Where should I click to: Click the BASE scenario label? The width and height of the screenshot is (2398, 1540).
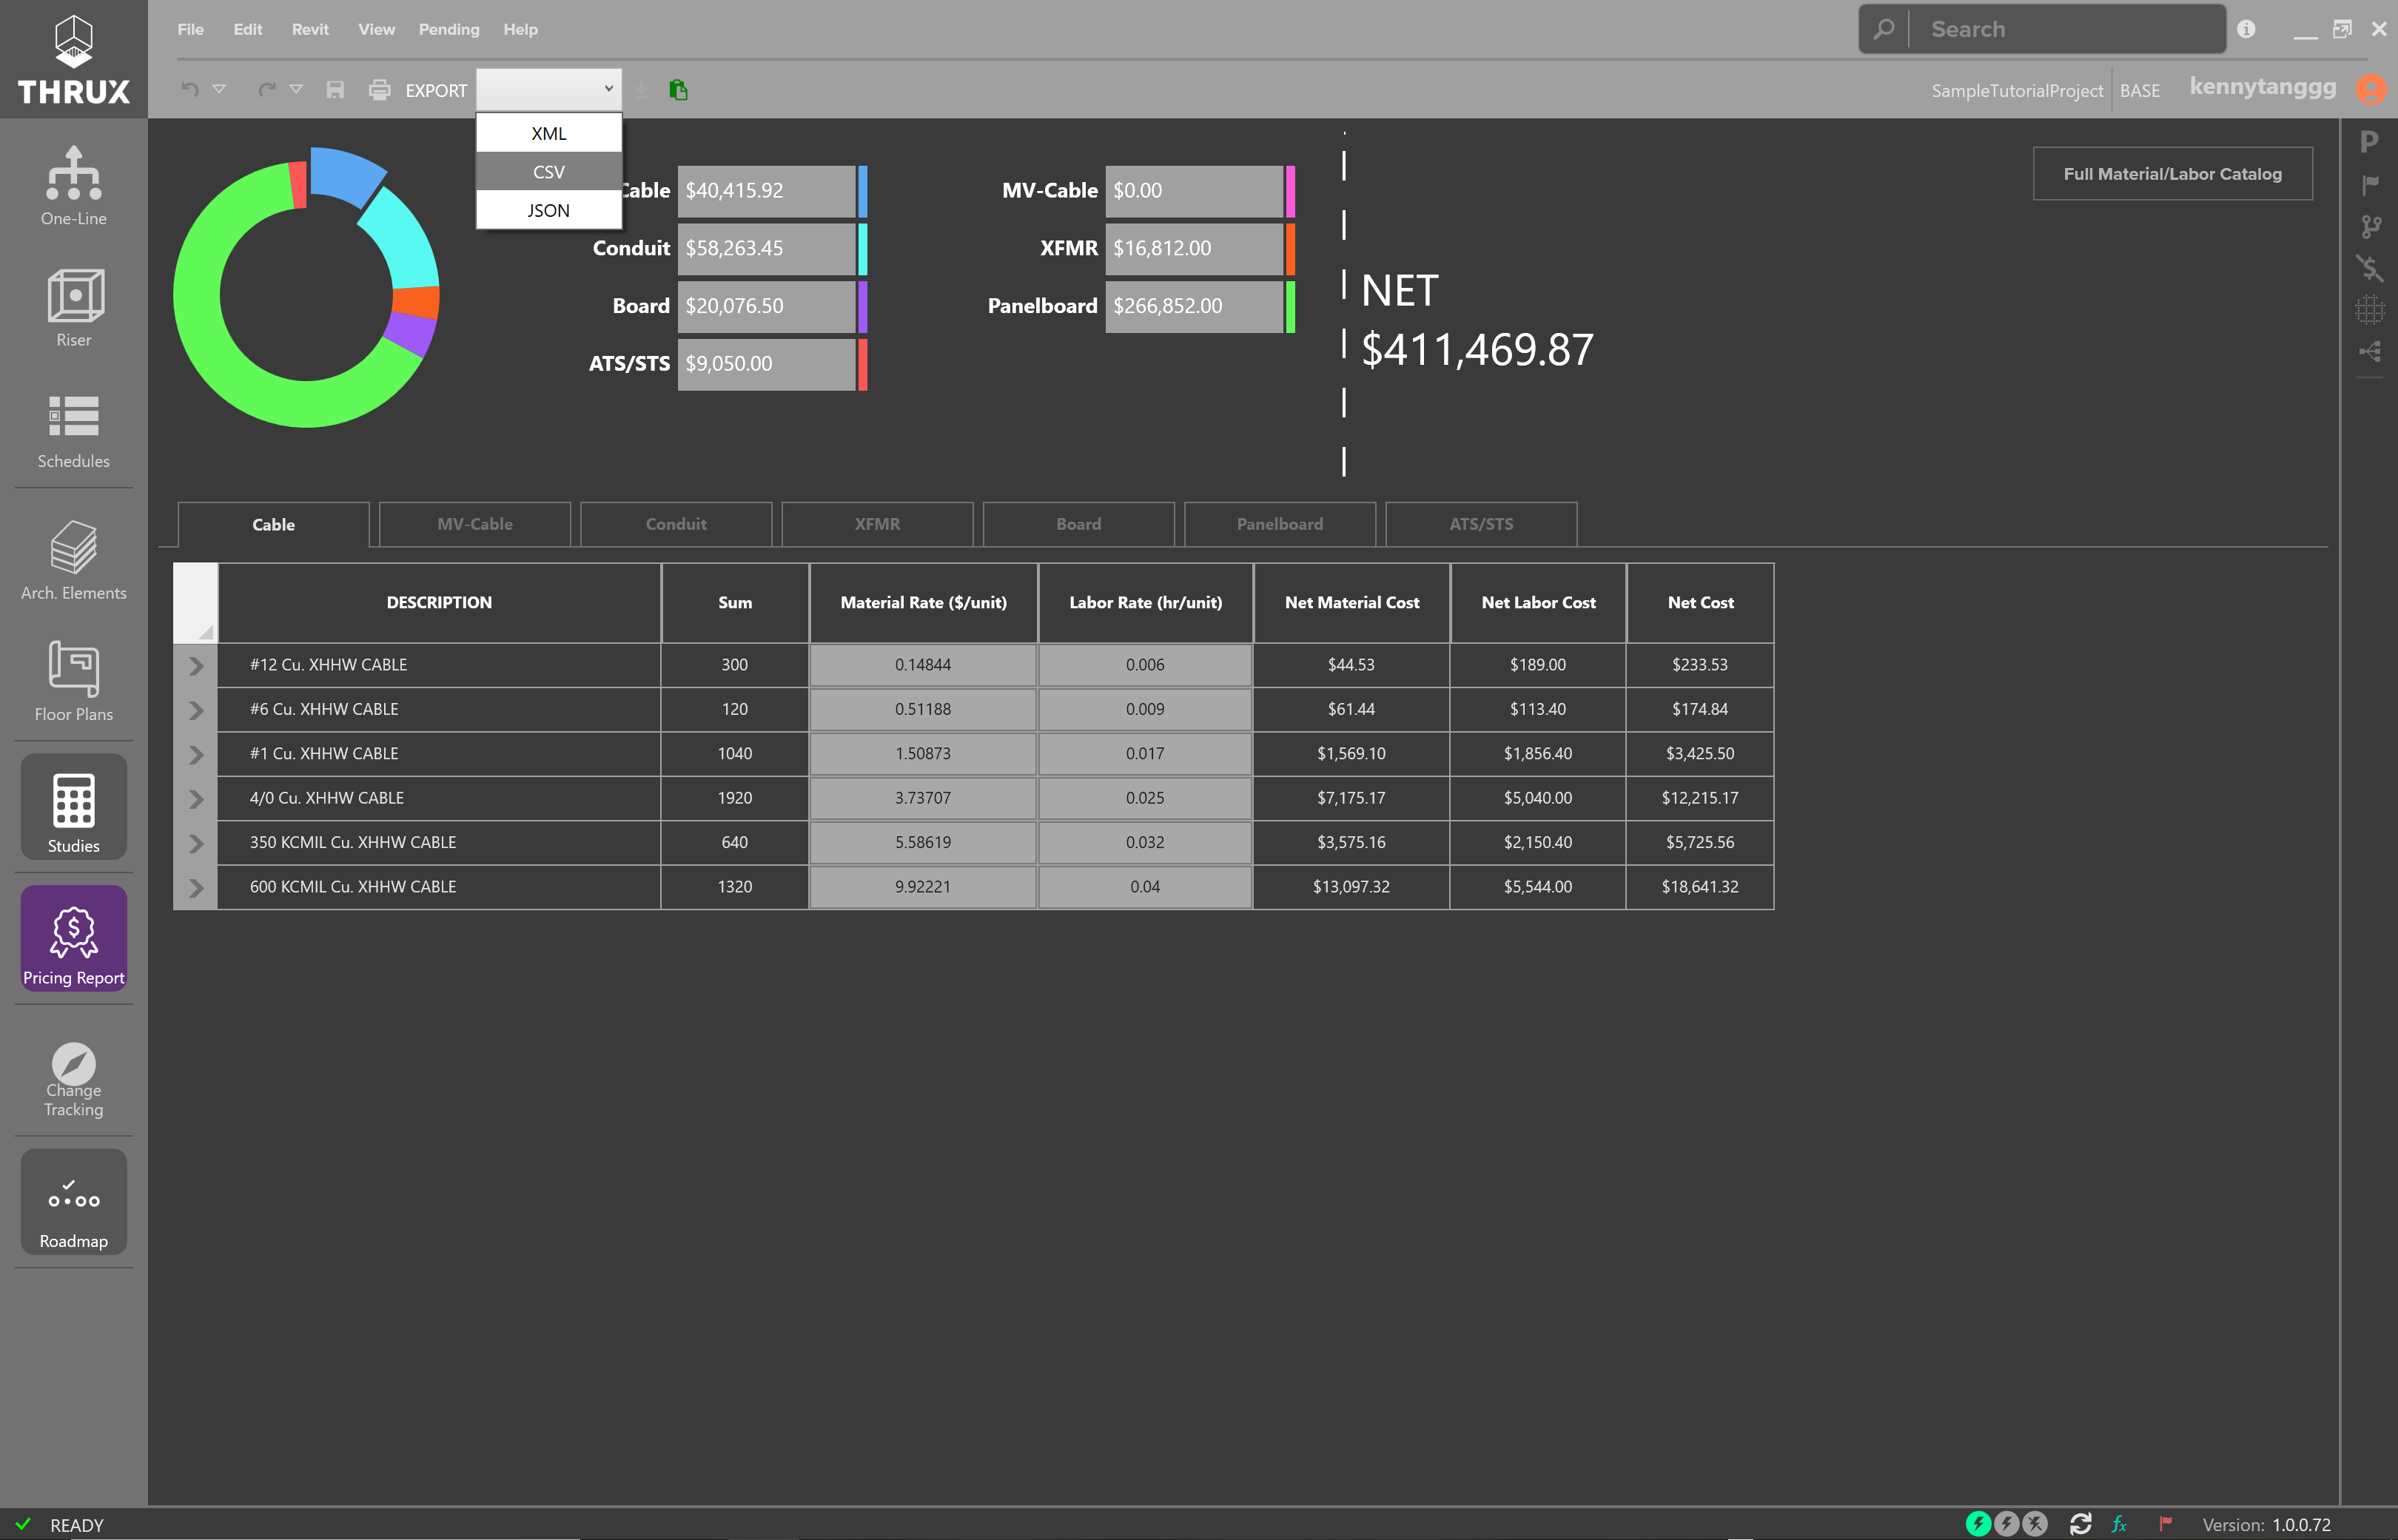[2139, 90]
